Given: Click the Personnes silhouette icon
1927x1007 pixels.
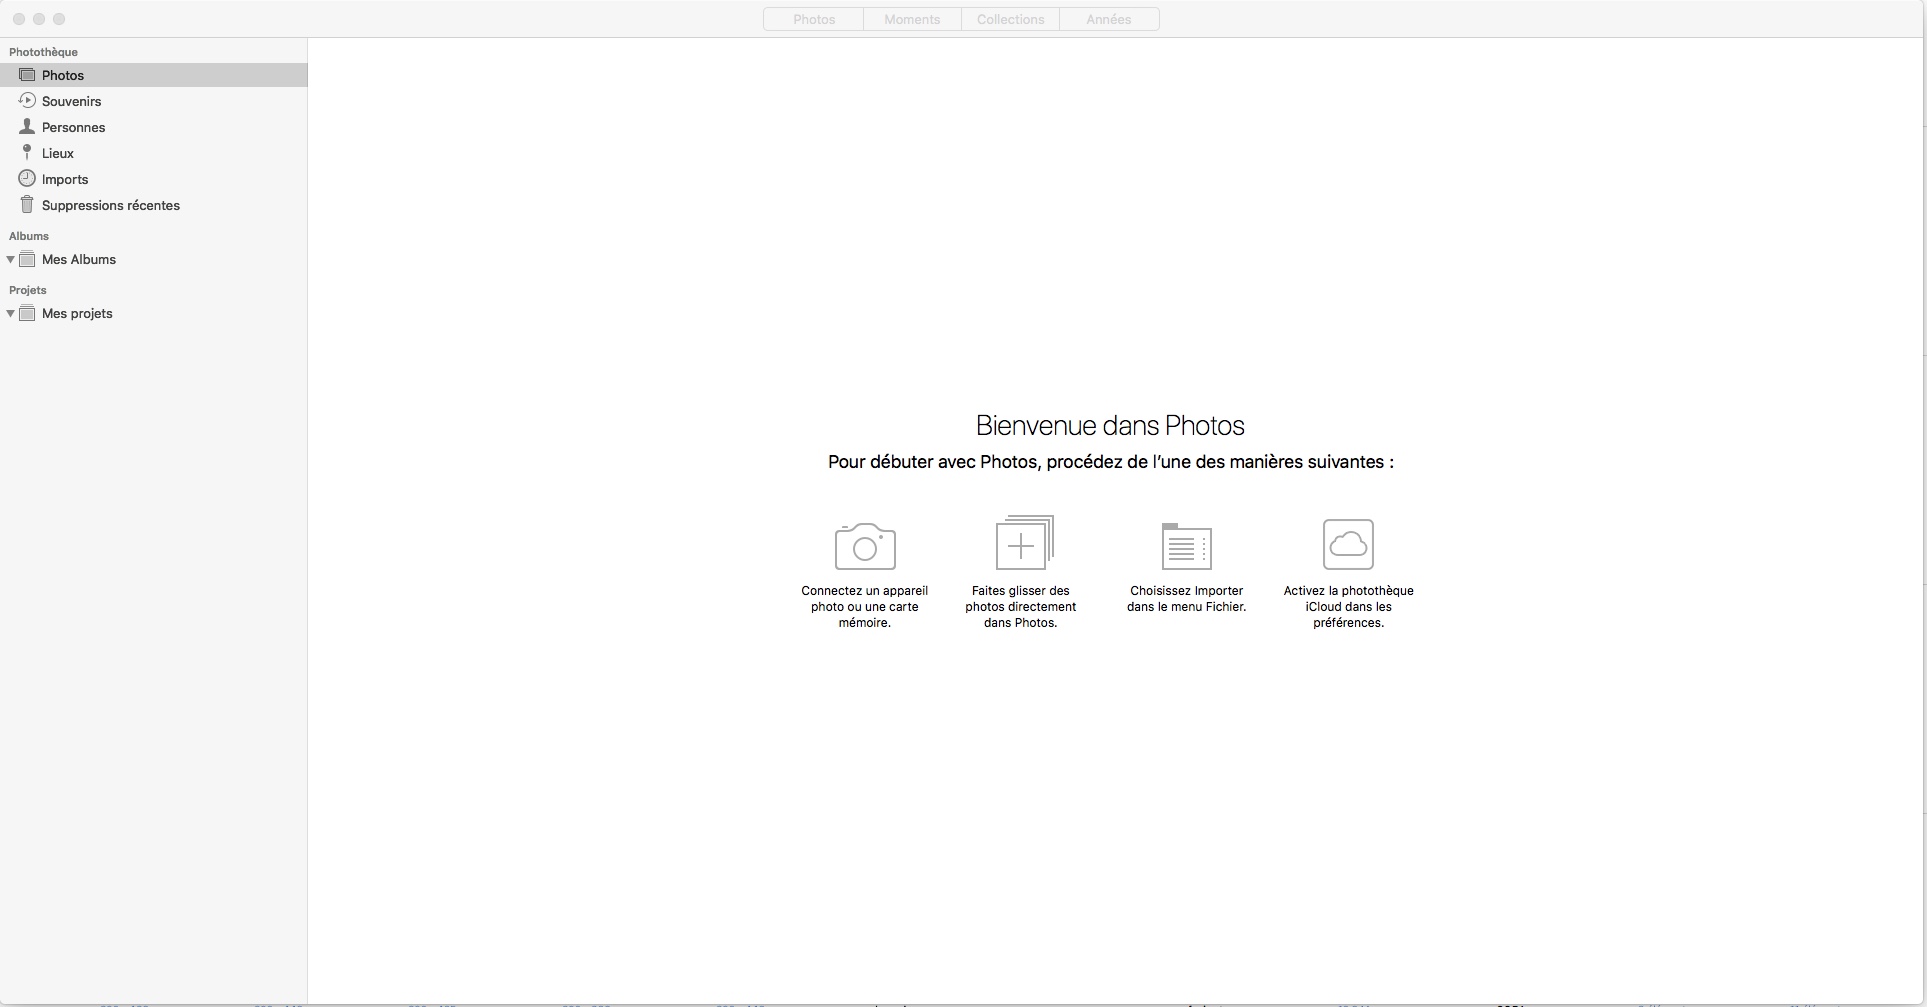Looking at the screenshot, I should click(27, 126).
